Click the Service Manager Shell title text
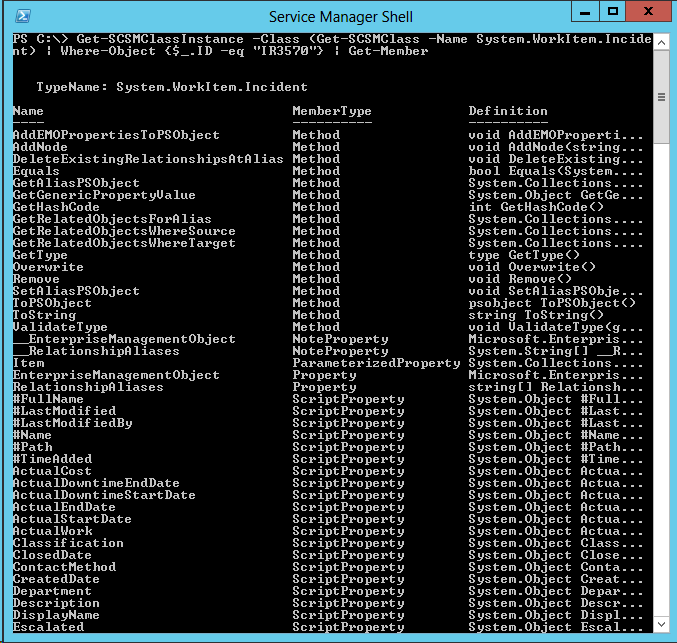The width and height of the screenshot is (677, 643). tap(341, 17)
